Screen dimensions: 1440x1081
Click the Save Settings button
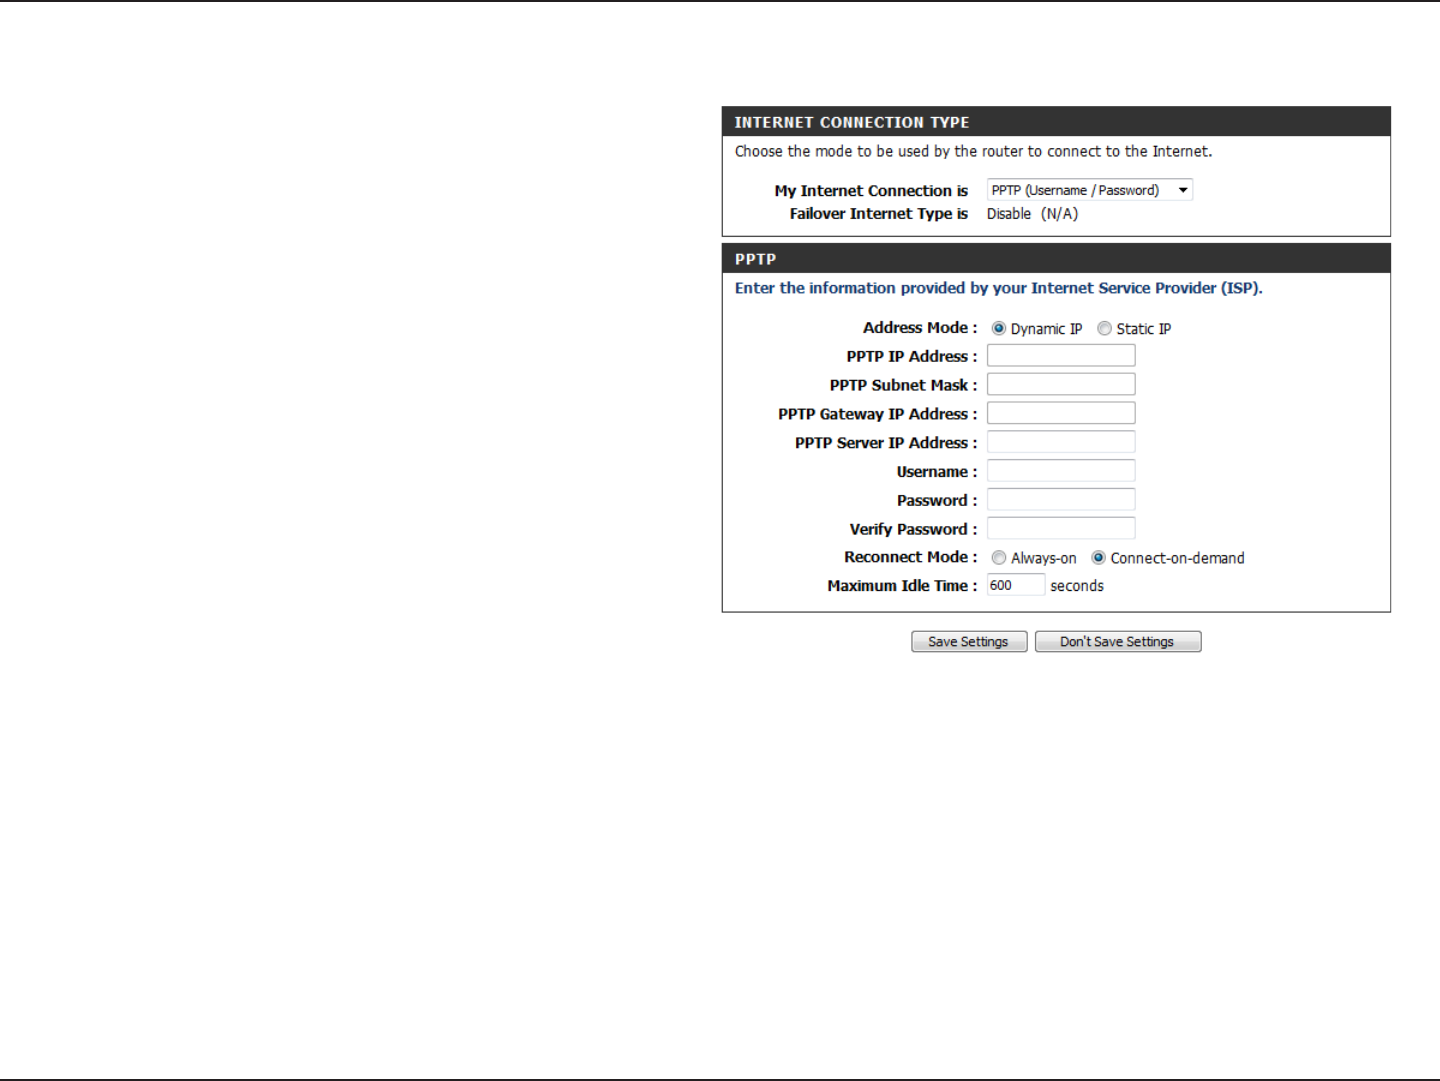coord(969,642)
